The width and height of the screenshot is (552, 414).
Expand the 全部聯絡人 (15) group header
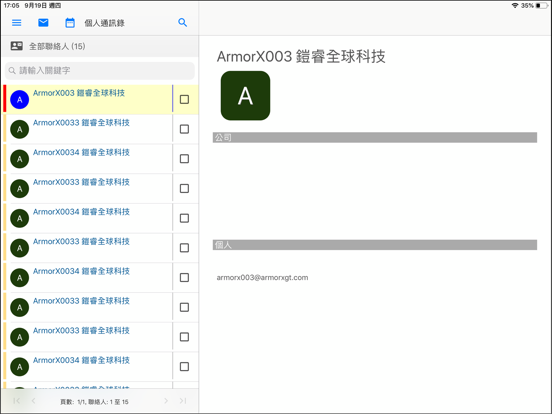pos(100,46)
